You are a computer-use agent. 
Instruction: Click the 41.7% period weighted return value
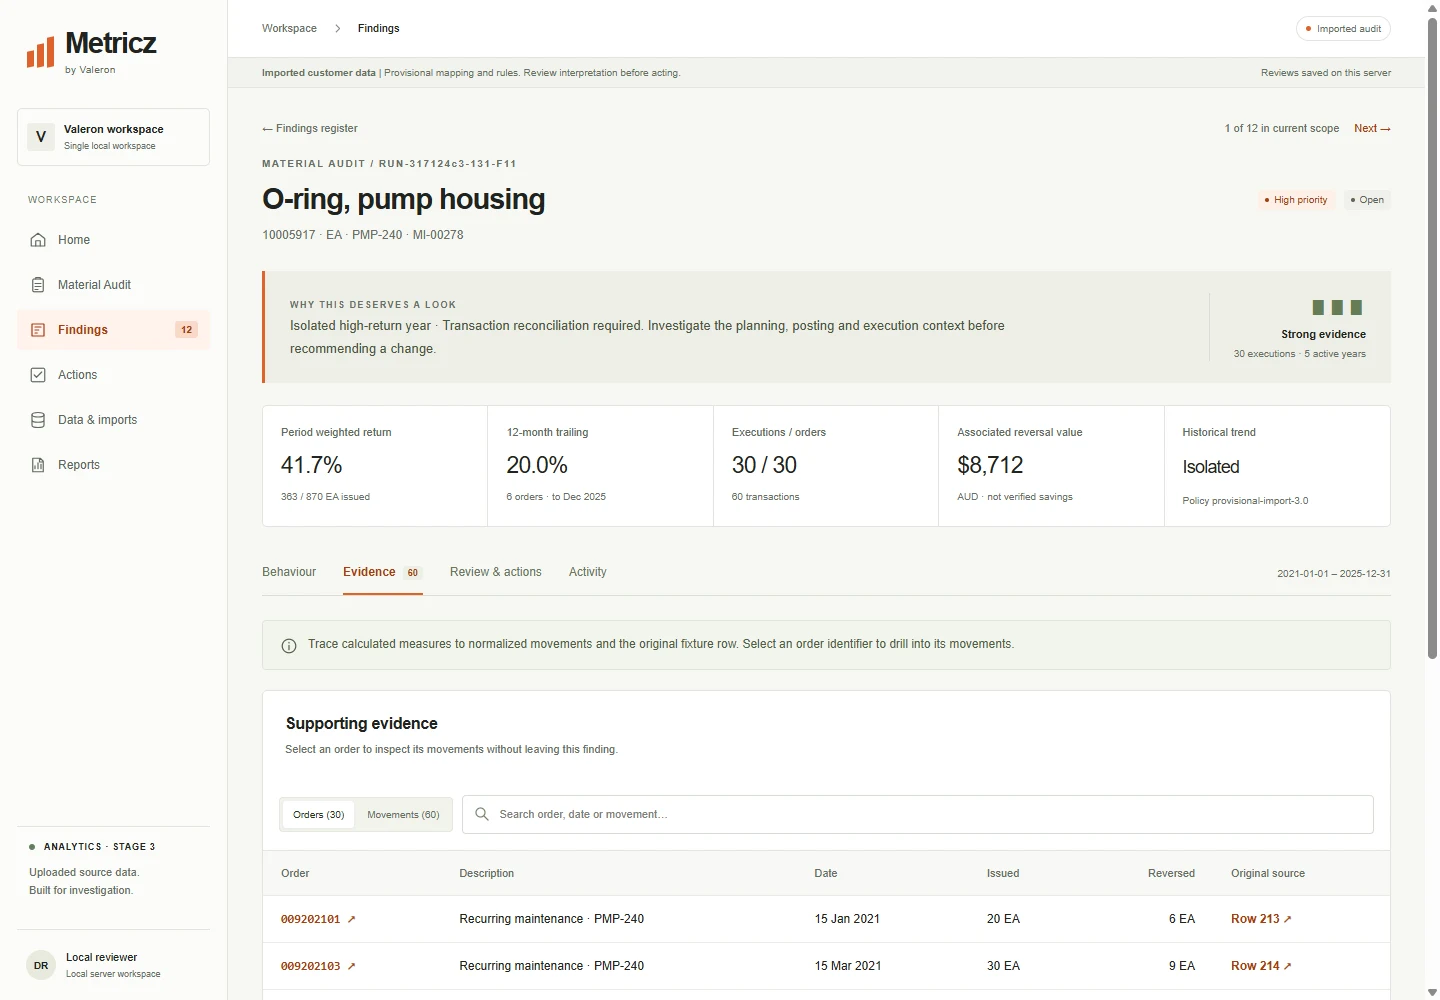(311, 465)
